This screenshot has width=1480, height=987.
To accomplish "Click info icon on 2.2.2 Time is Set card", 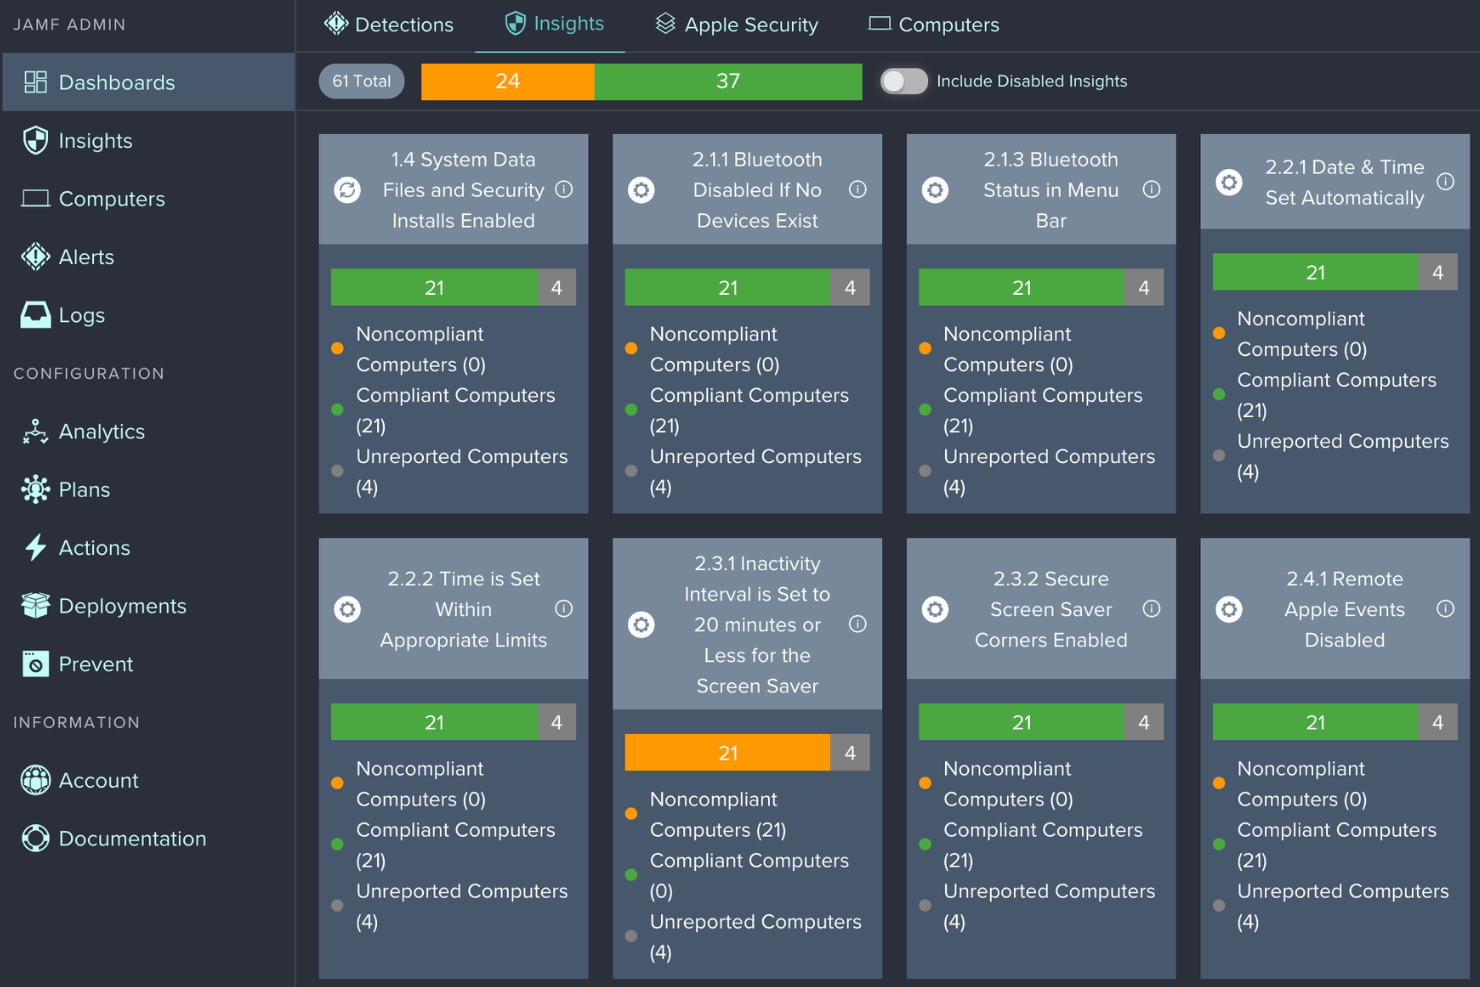I will coord(564,609).
